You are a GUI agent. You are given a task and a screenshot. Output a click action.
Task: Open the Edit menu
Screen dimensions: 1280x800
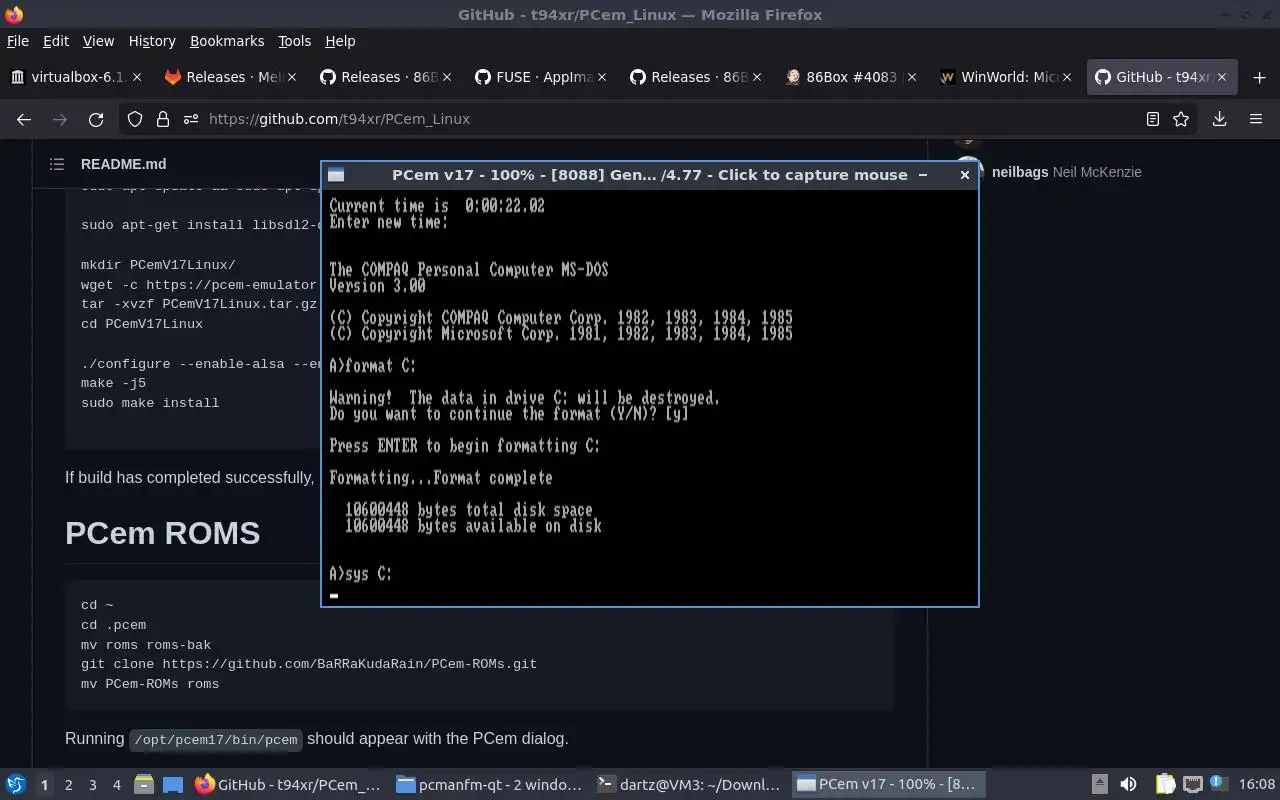(56, 41)
